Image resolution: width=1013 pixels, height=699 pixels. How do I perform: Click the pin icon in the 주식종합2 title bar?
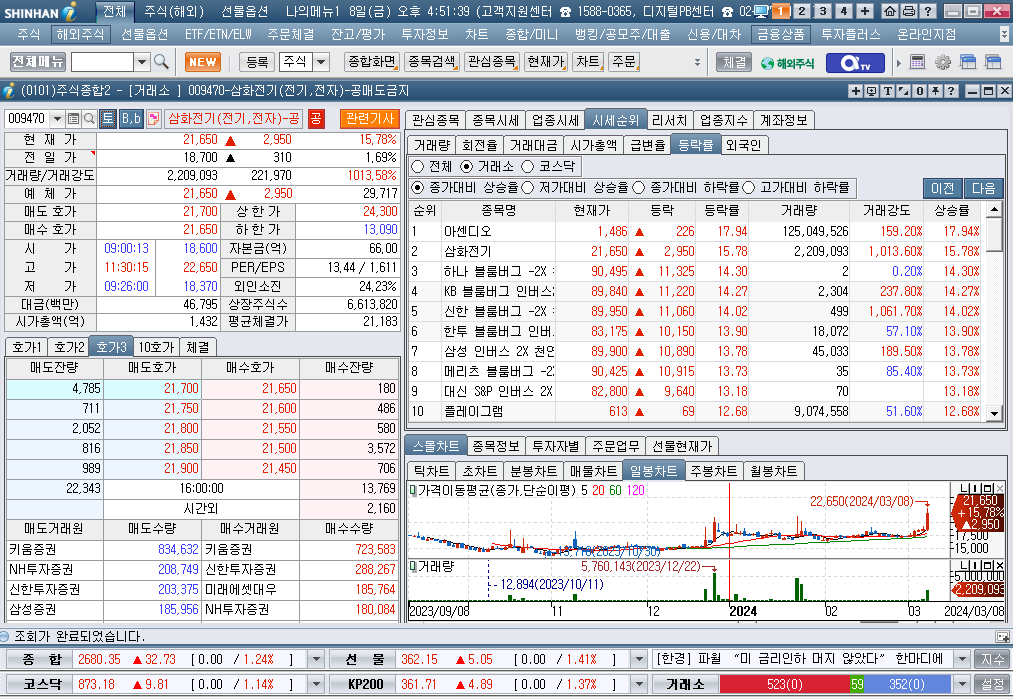[x=935, y=91]
